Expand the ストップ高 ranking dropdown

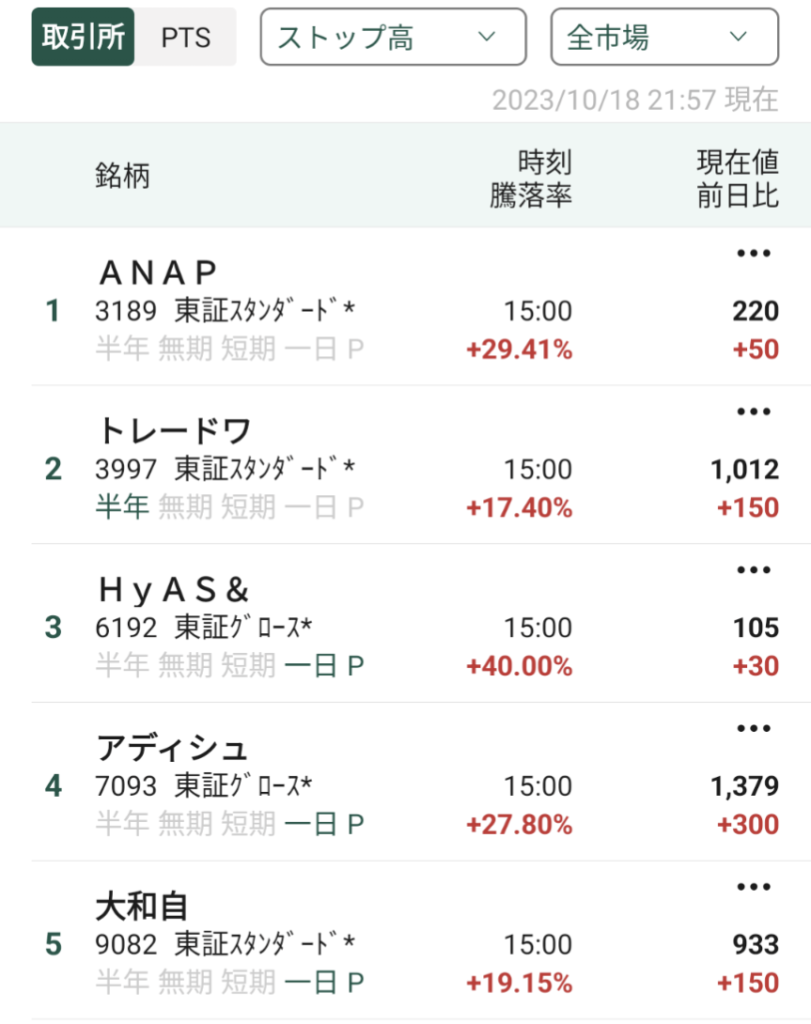392,38
